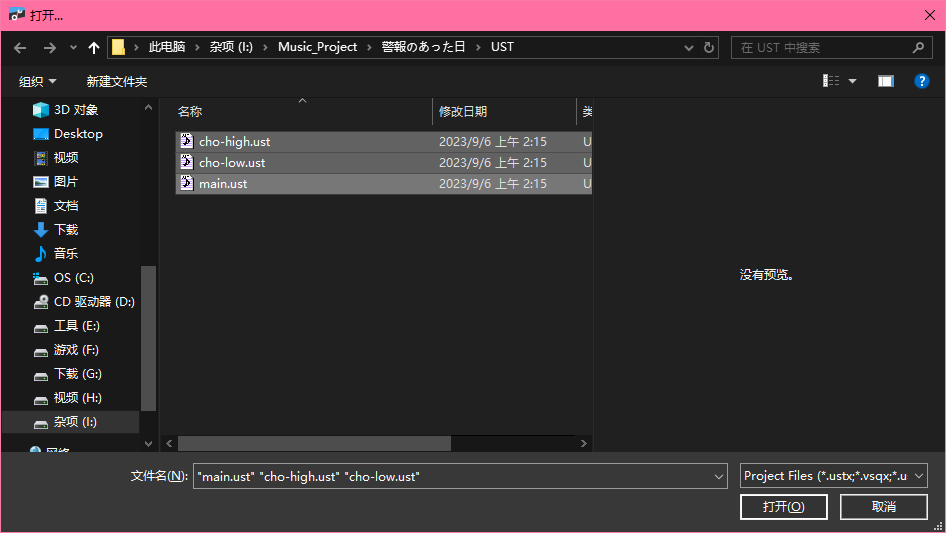Open the OS (C:) drive
This screenshot has height=533, width=946.
pyautogui.click(x=73, y=278)
